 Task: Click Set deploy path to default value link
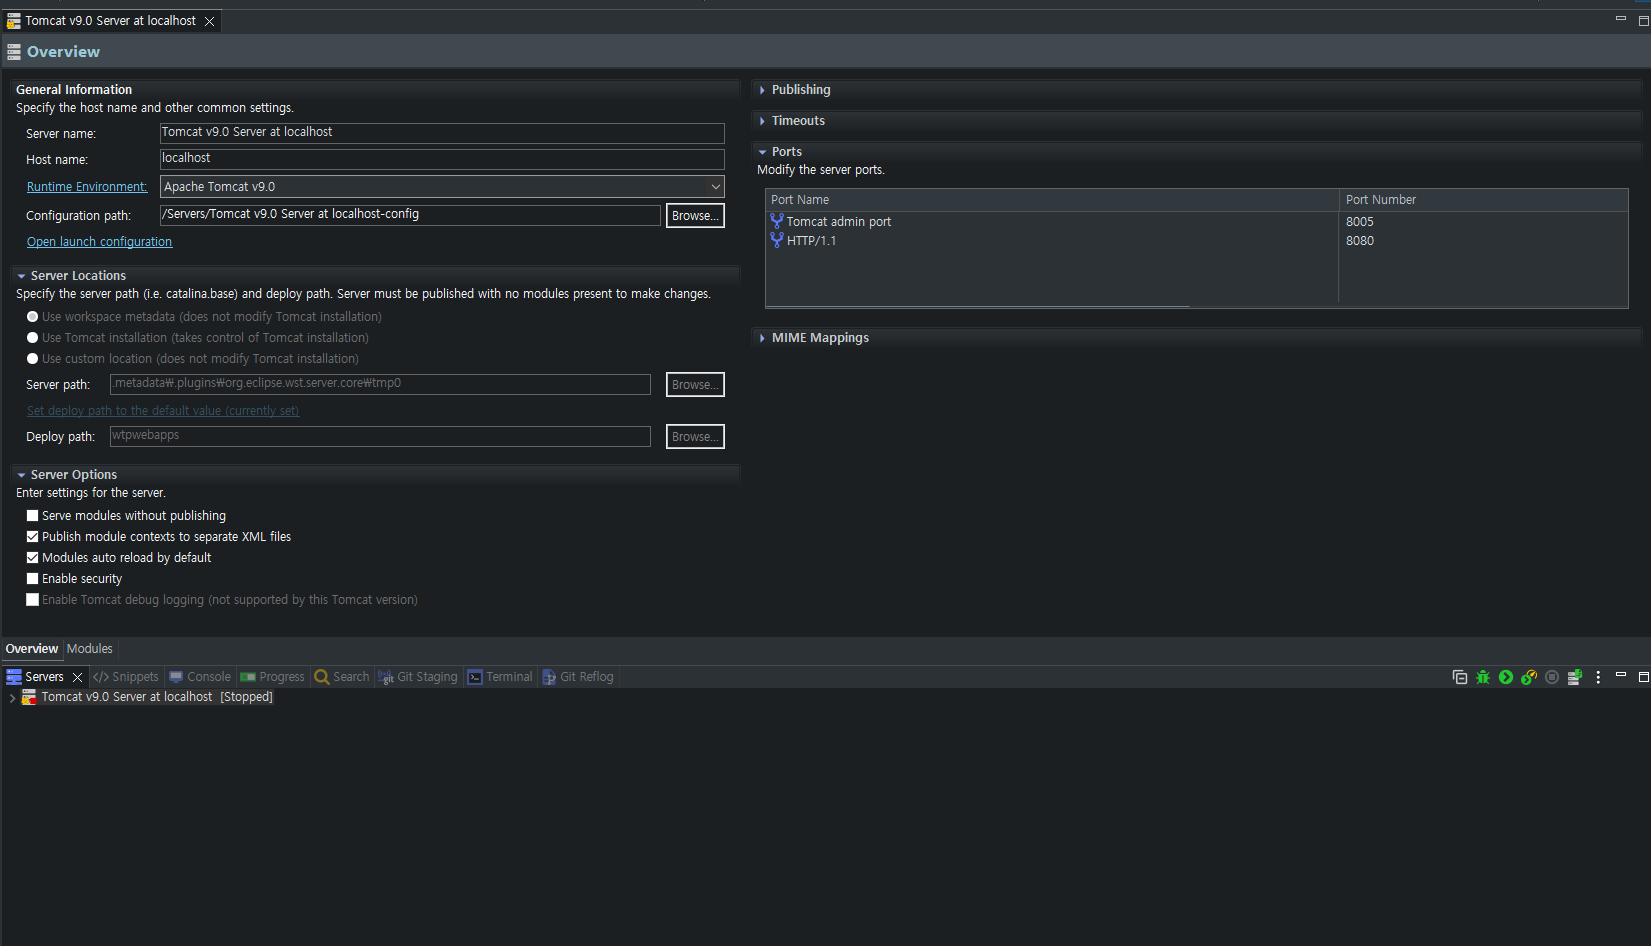coord(163,411)
